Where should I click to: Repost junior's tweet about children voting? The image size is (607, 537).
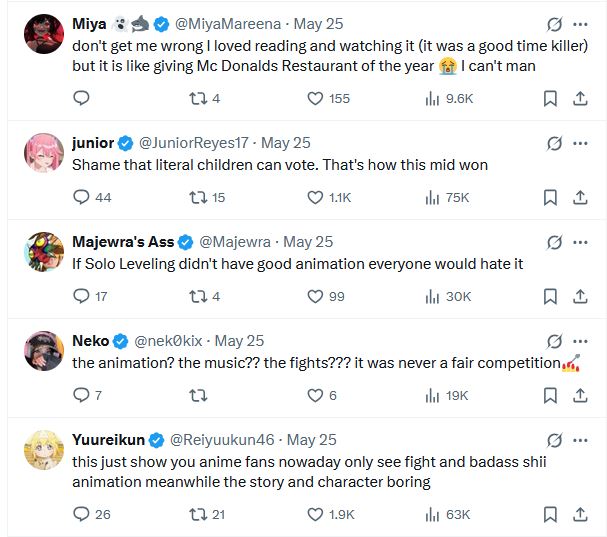198,198
